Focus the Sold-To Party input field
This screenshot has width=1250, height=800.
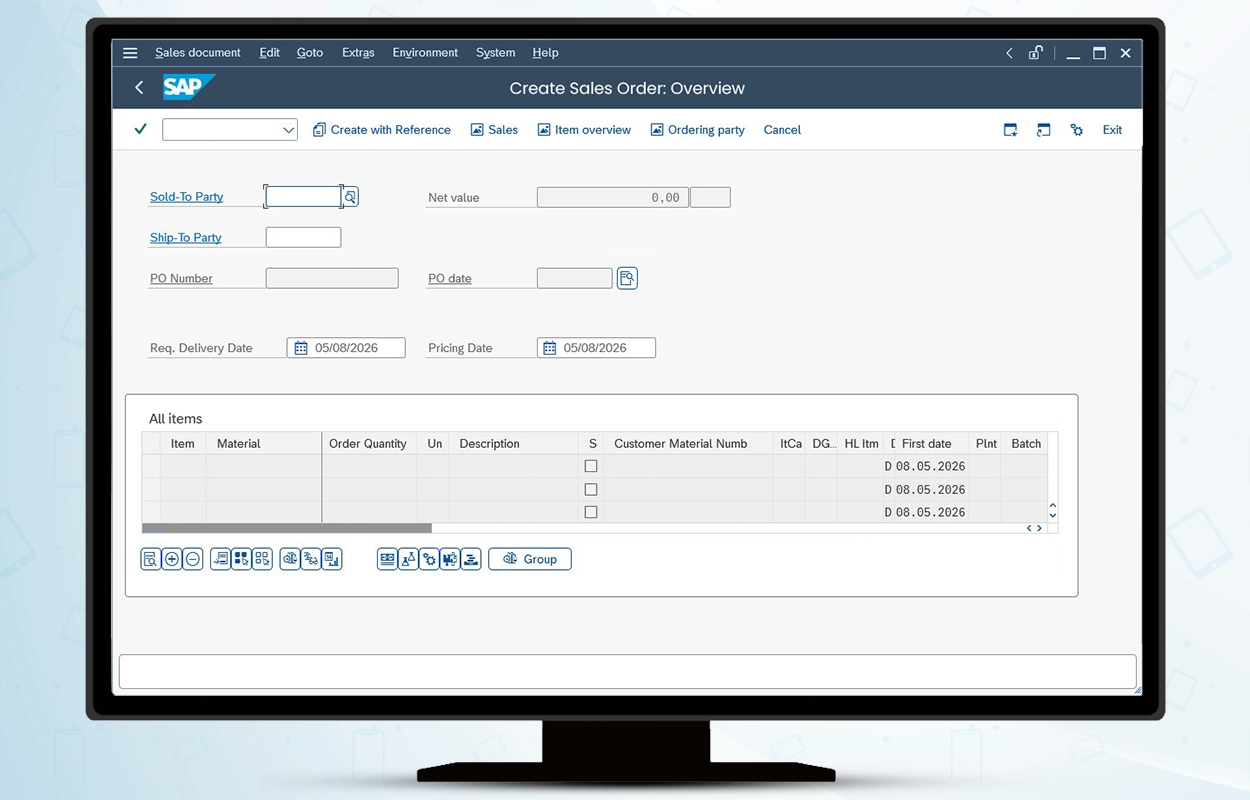[303, 197]
